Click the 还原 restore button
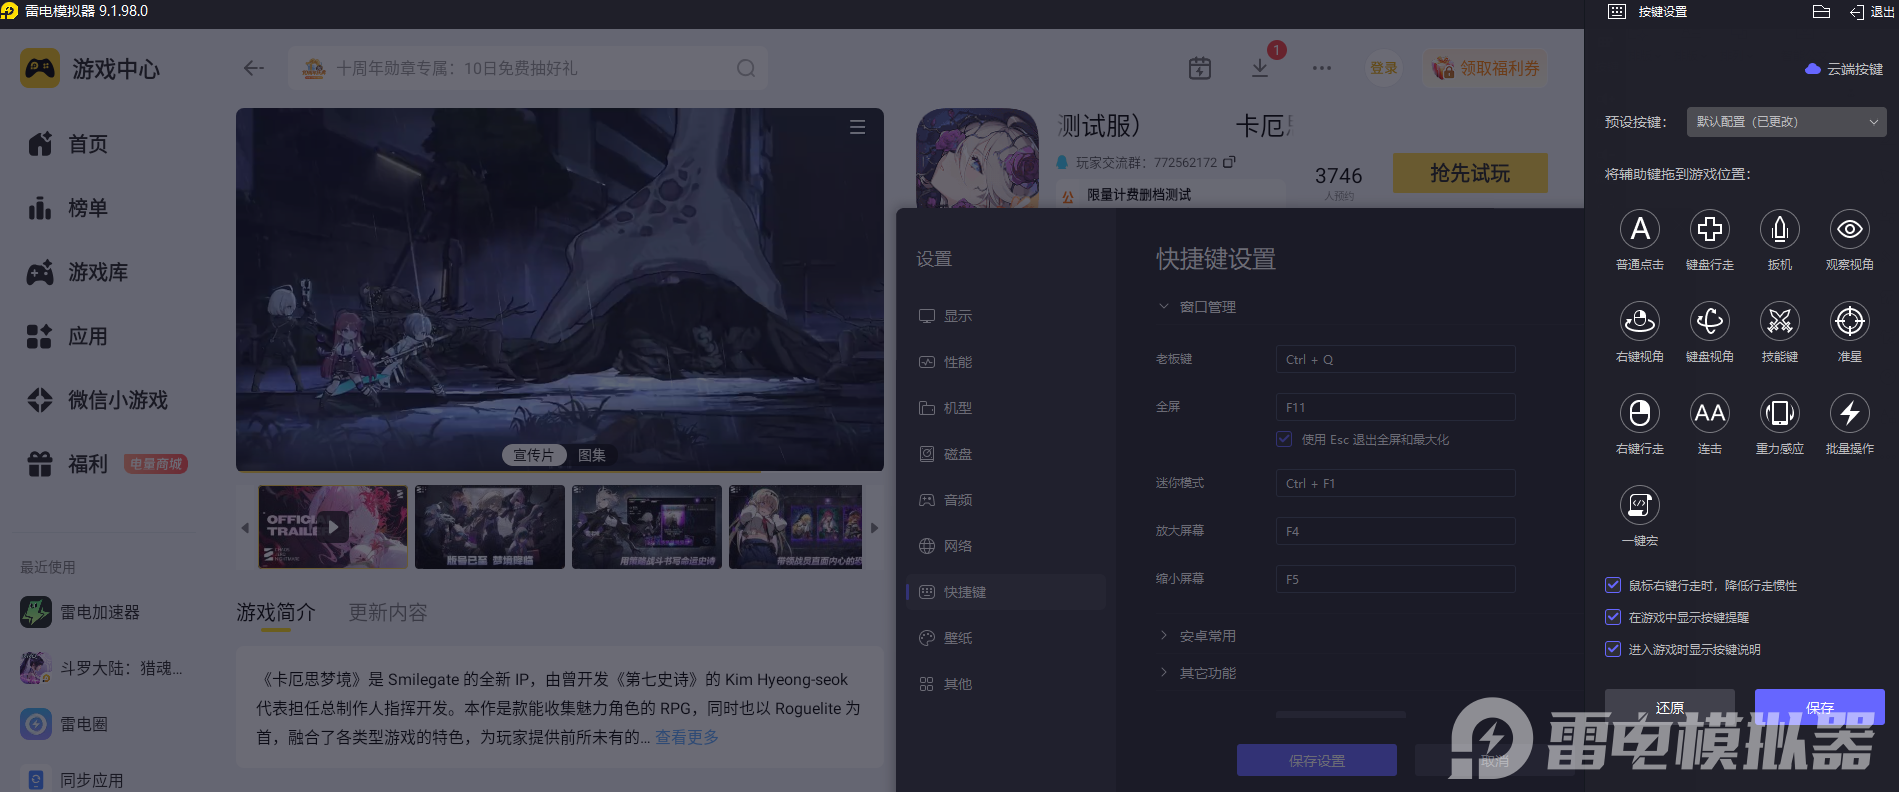 point(1670,707)
